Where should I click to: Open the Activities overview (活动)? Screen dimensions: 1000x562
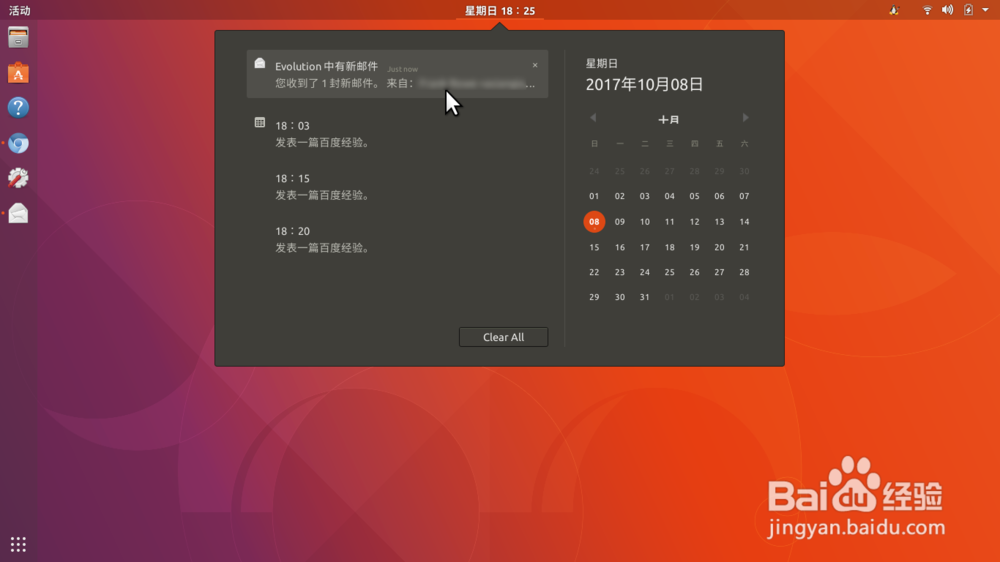19,10
